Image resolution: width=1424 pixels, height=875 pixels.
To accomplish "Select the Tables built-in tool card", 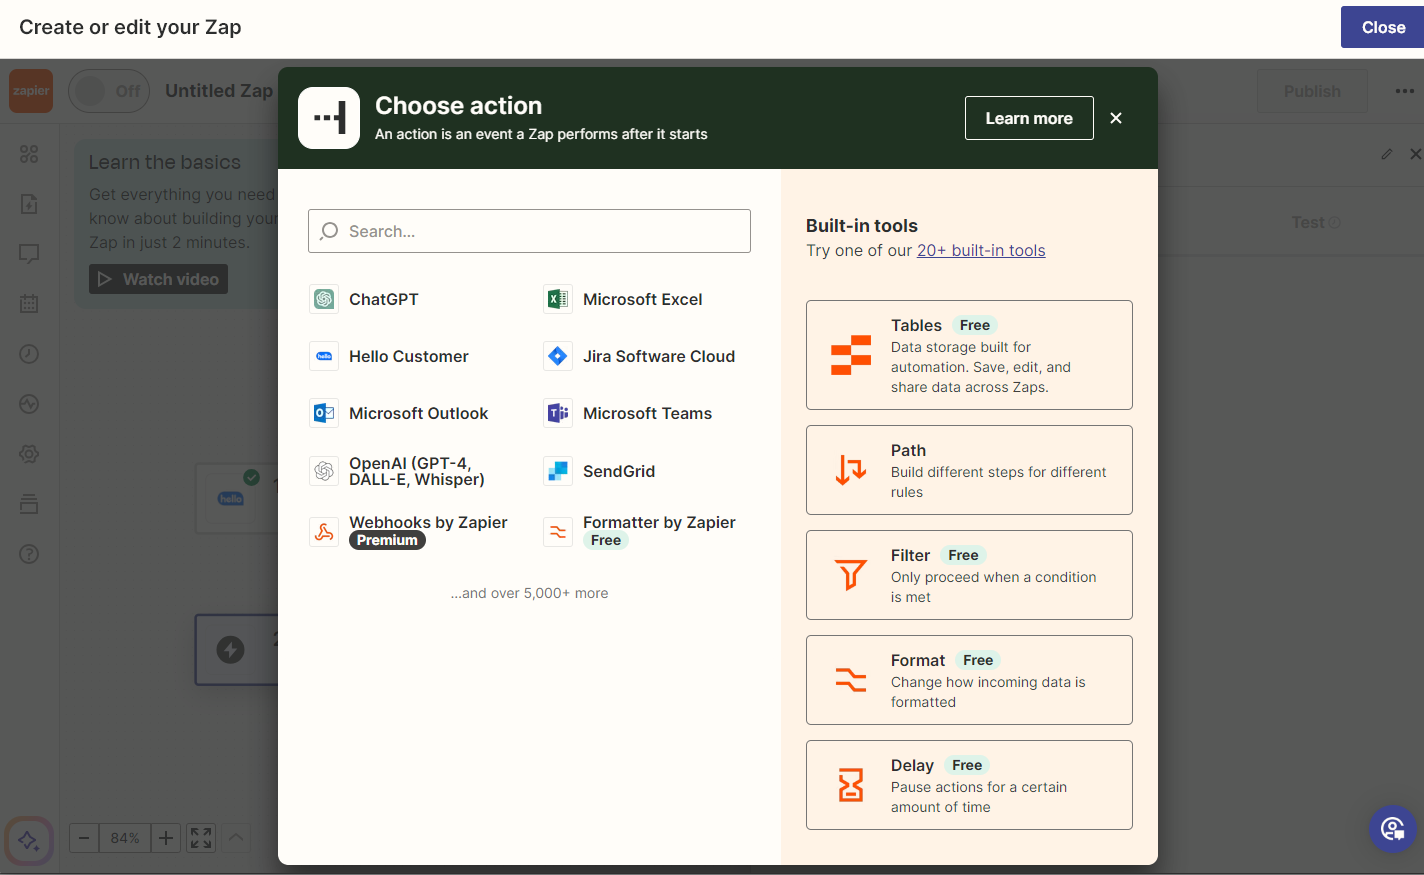I will pos(968,355).
